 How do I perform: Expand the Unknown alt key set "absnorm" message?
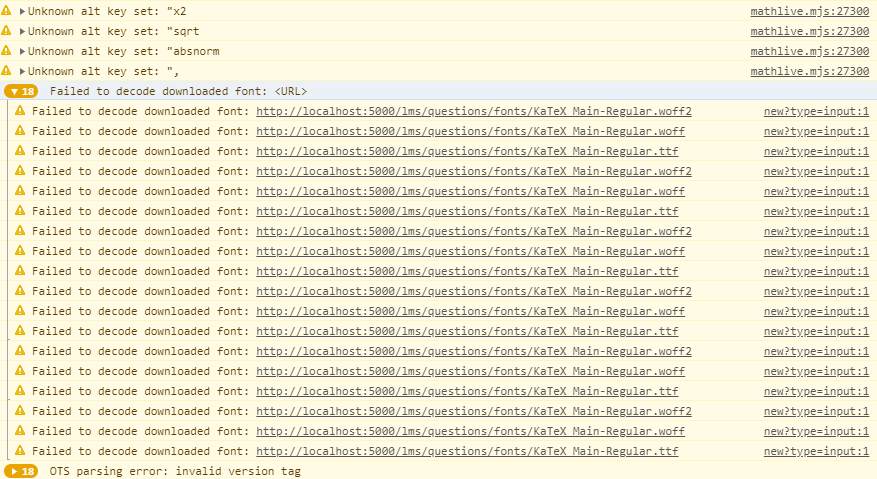[22, 51]
